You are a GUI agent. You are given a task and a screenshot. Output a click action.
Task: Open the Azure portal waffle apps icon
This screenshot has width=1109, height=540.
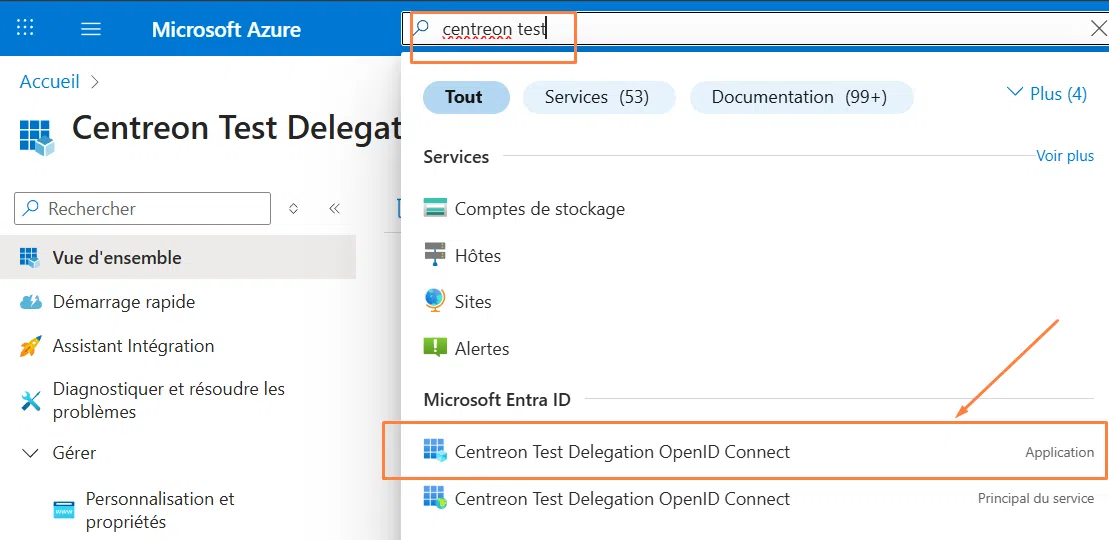(x=25, y=28)
